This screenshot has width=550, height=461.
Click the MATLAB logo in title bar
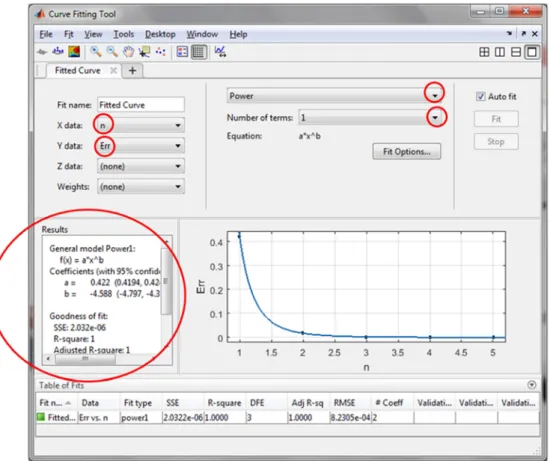(x=40, y=14)
